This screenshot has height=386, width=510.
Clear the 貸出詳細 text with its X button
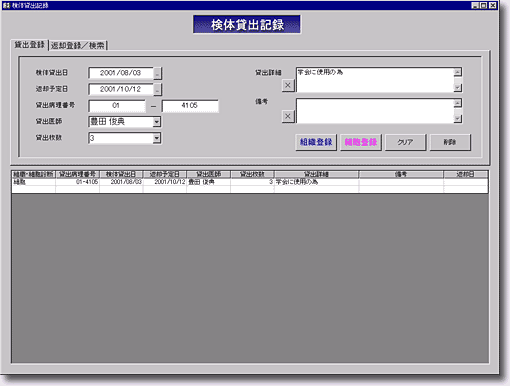288,86
